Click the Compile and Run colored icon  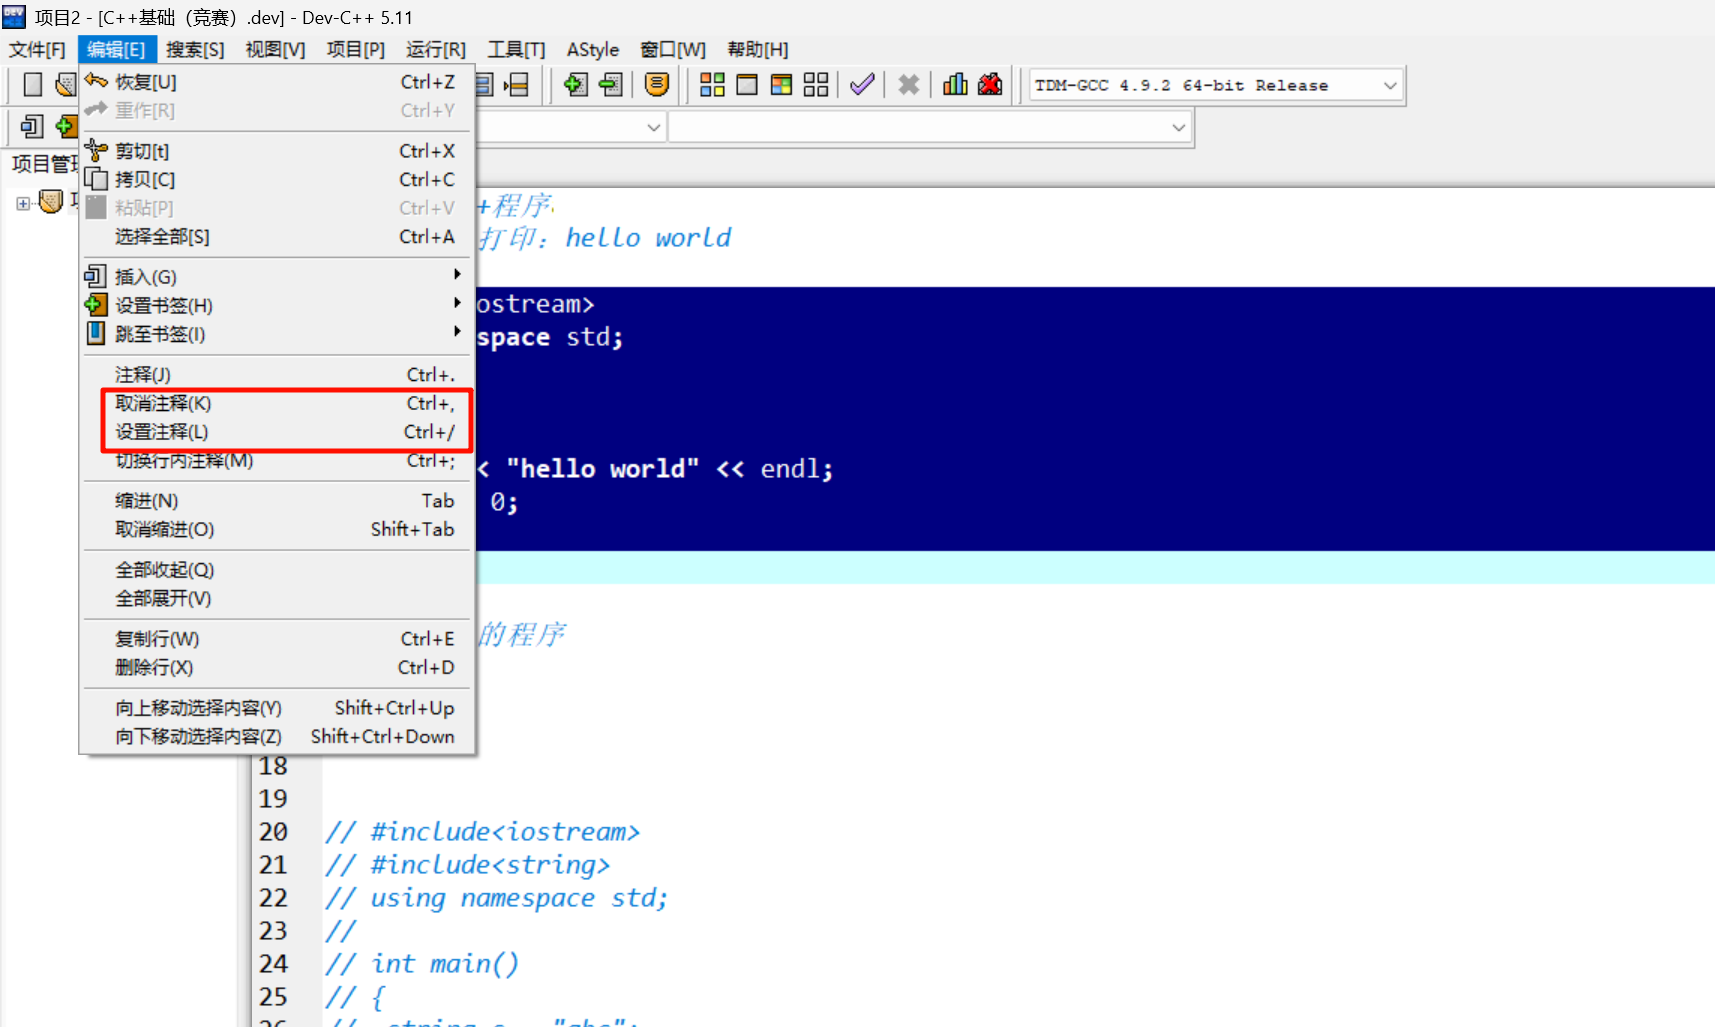[x=781, y=85]
